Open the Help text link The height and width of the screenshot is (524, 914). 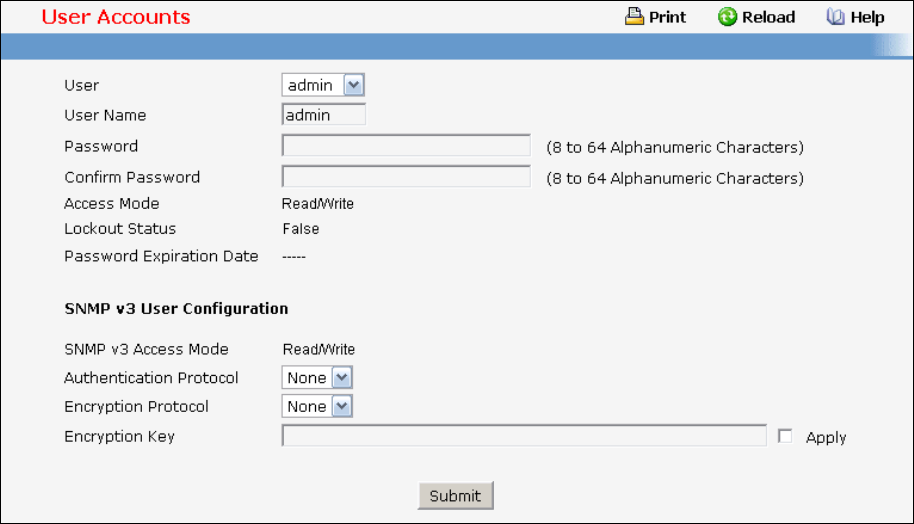coord(867,17)
